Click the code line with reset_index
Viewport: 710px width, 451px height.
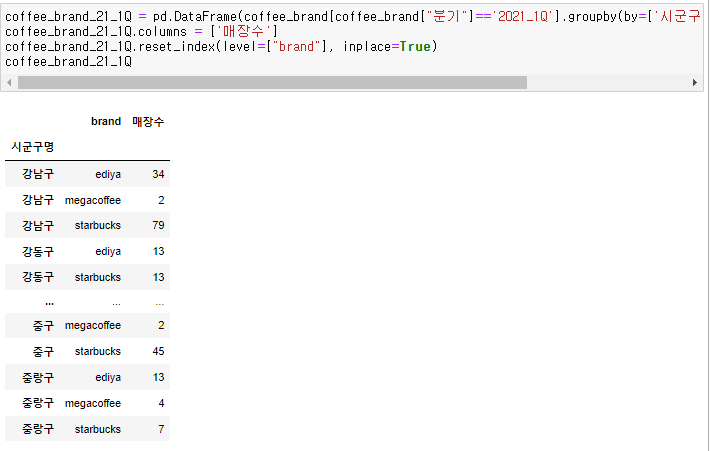[x=221, y=47]
